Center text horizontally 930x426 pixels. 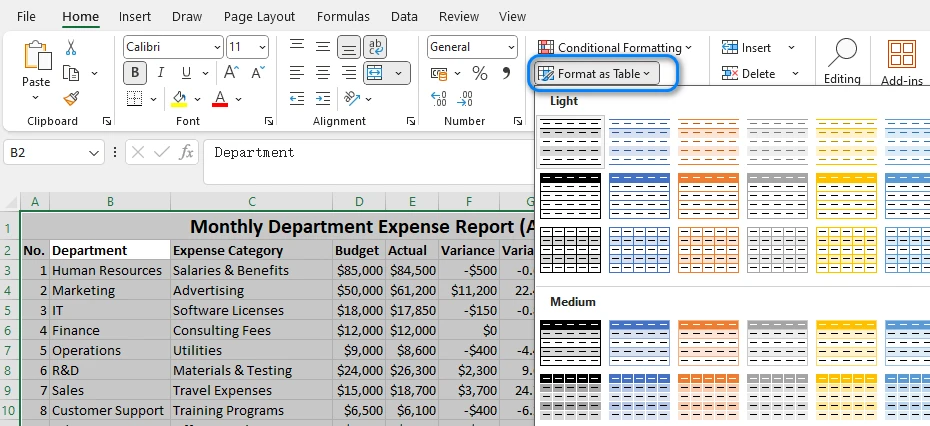coord(323,73)
